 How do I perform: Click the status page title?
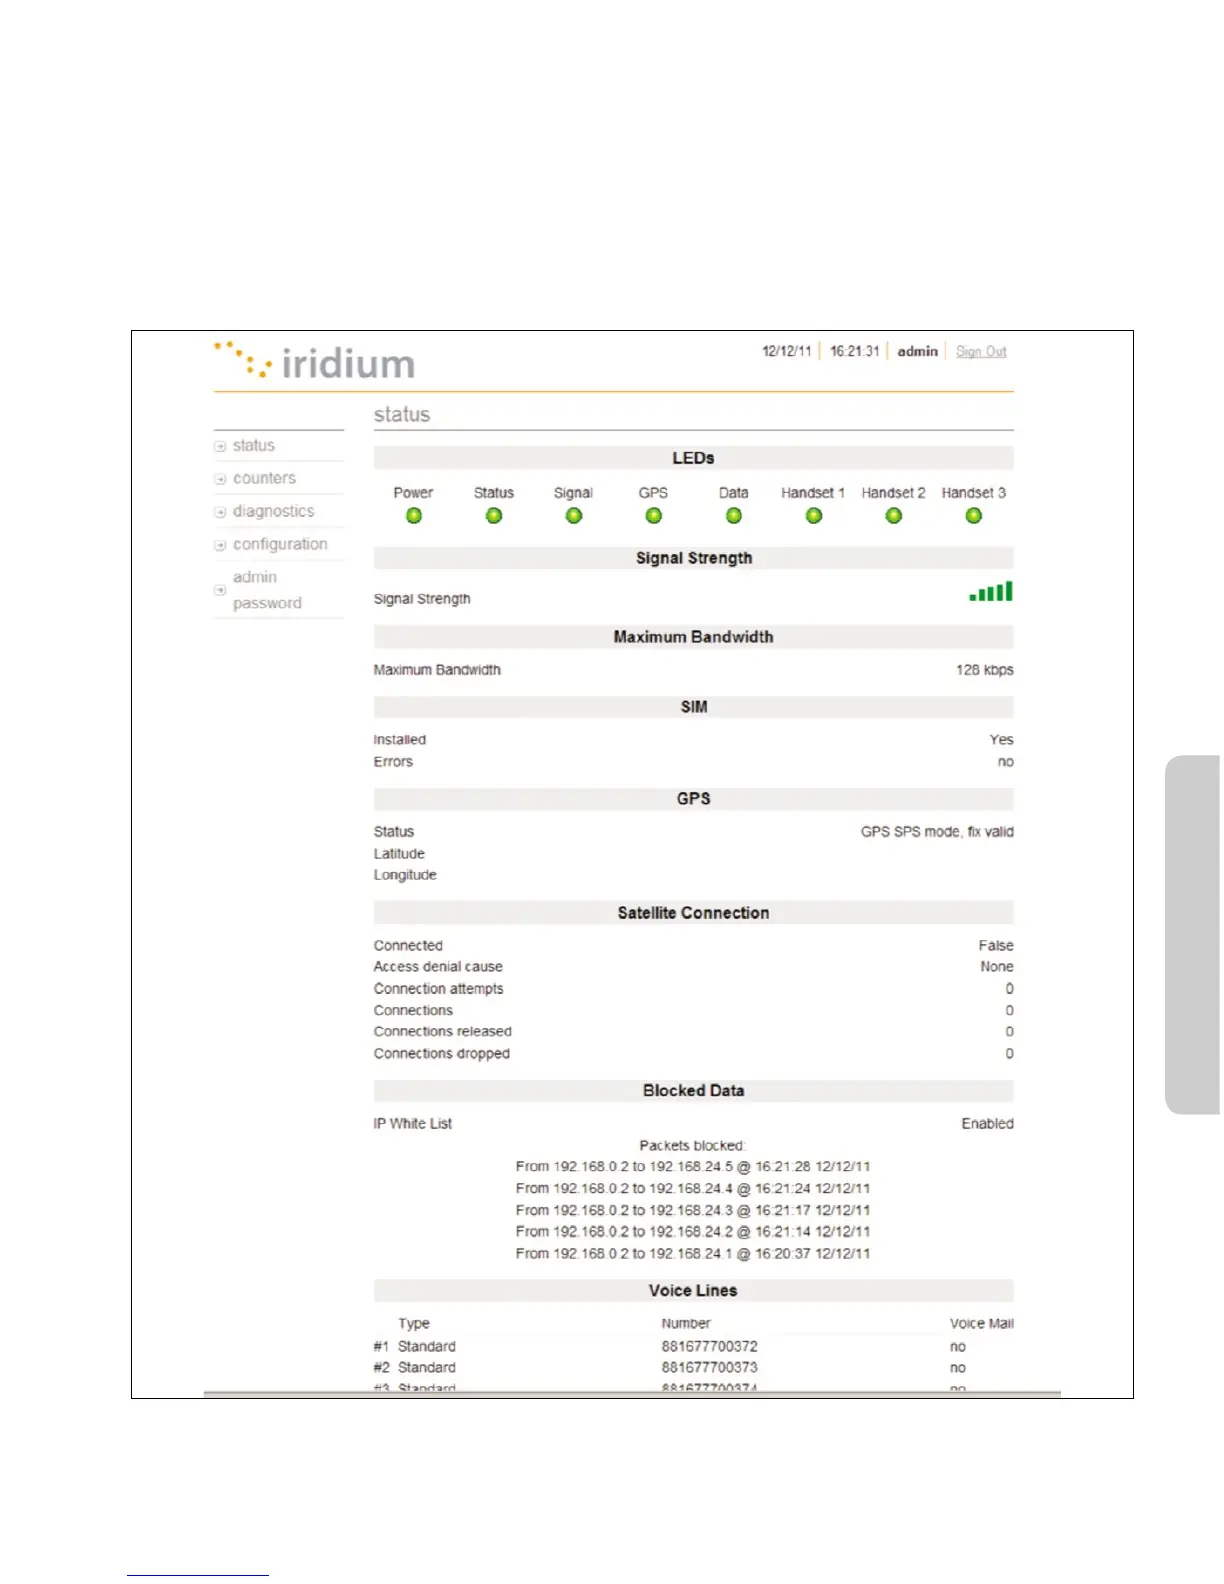click(x=402, y=415)
